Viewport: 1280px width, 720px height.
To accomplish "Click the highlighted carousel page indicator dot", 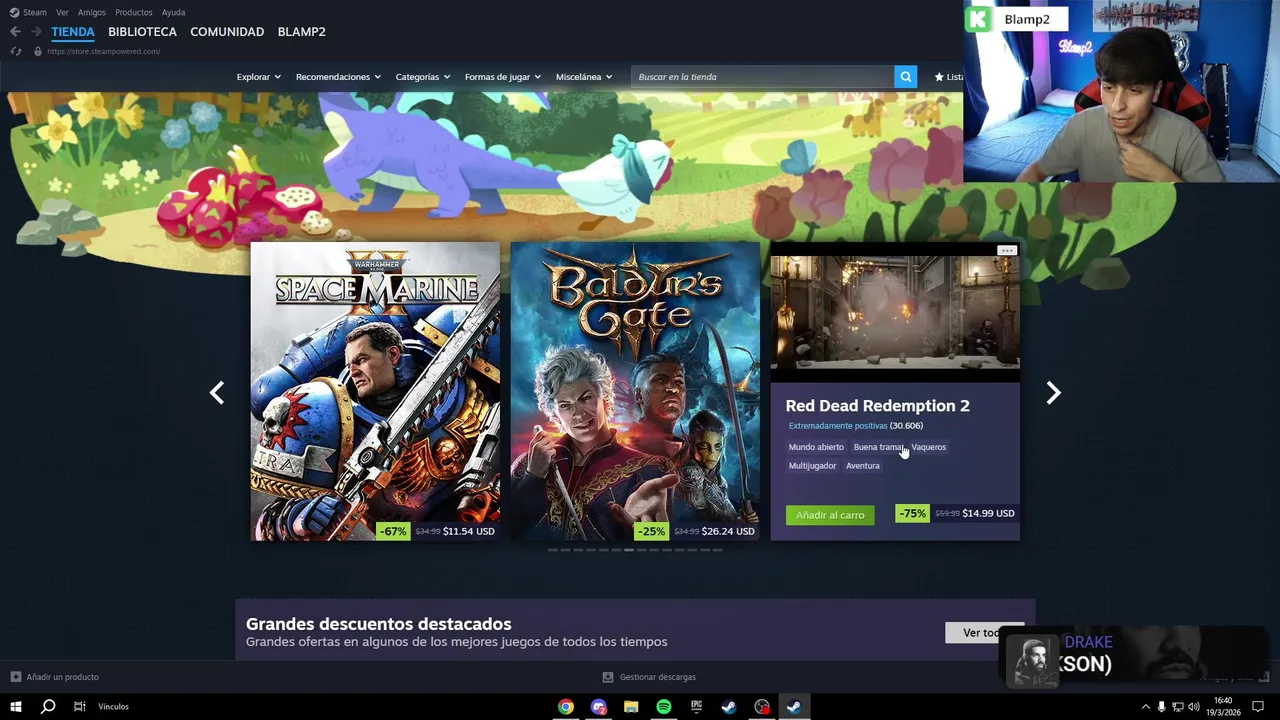I will pyautogui.click(x=628, y=550).
